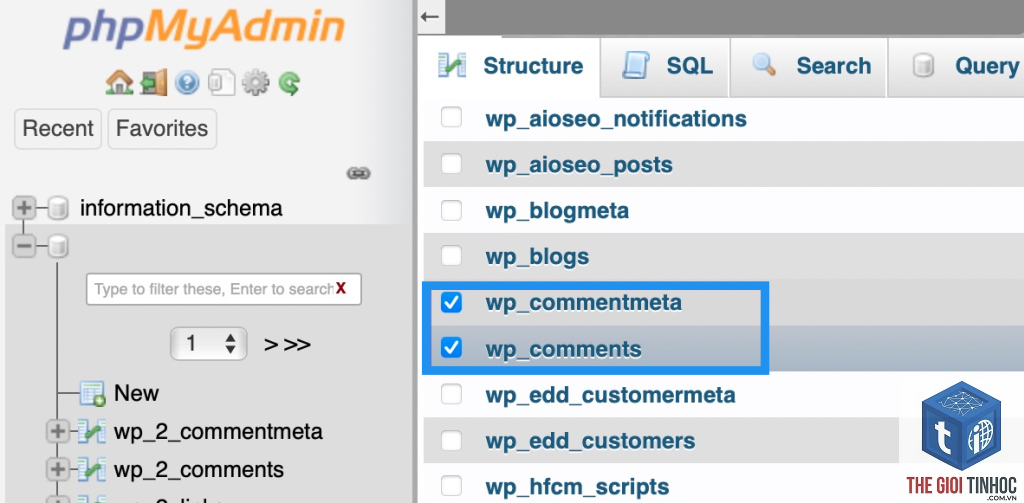Open wp_comments table link
This screenshot has height=503, width=1024.
(x=563, y=349)
